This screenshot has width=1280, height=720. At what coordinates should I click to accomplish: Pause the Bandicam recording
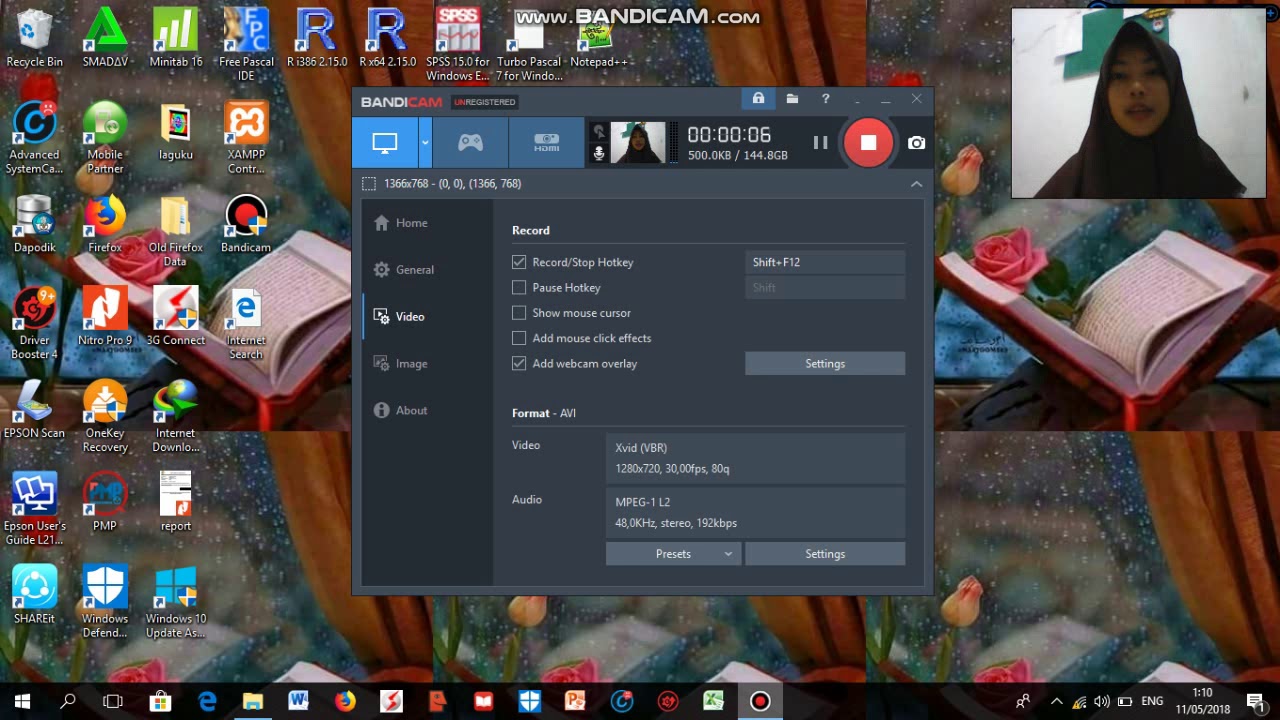pyautogui.click(x=820, y=143)
